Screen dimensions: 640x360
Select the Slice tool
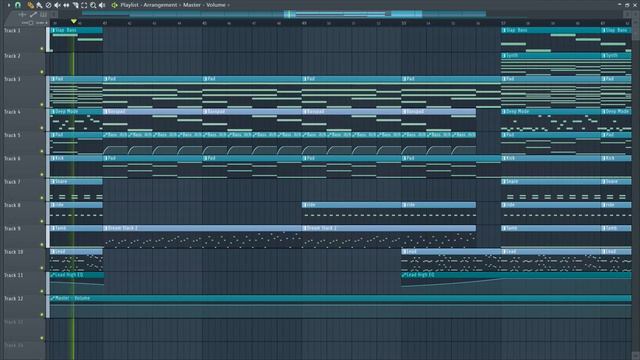(x=75, y=5)
